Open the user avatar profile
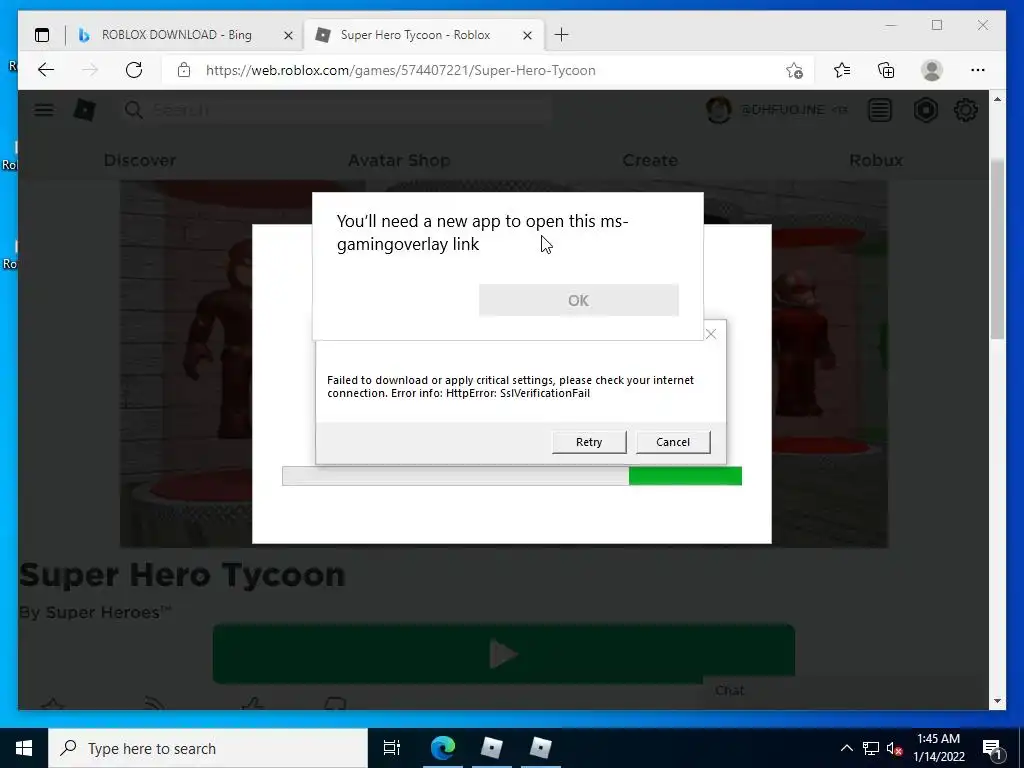The height and width of the screenshot is (768, 1024). (718, 110)
